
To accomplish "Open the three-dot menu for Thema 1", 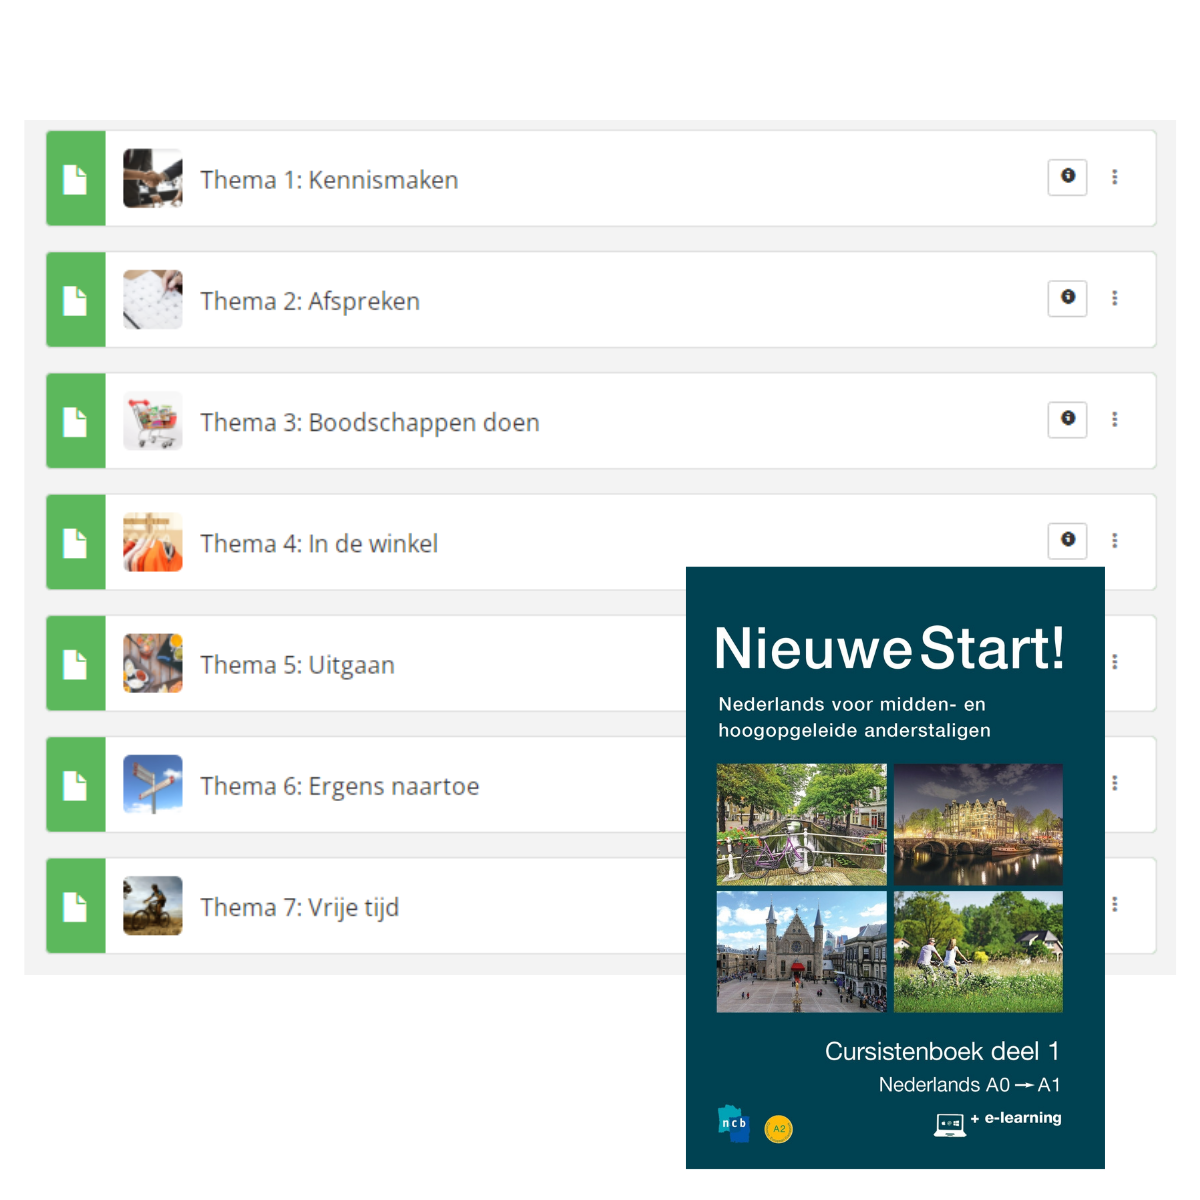I will coord(1115,177).
